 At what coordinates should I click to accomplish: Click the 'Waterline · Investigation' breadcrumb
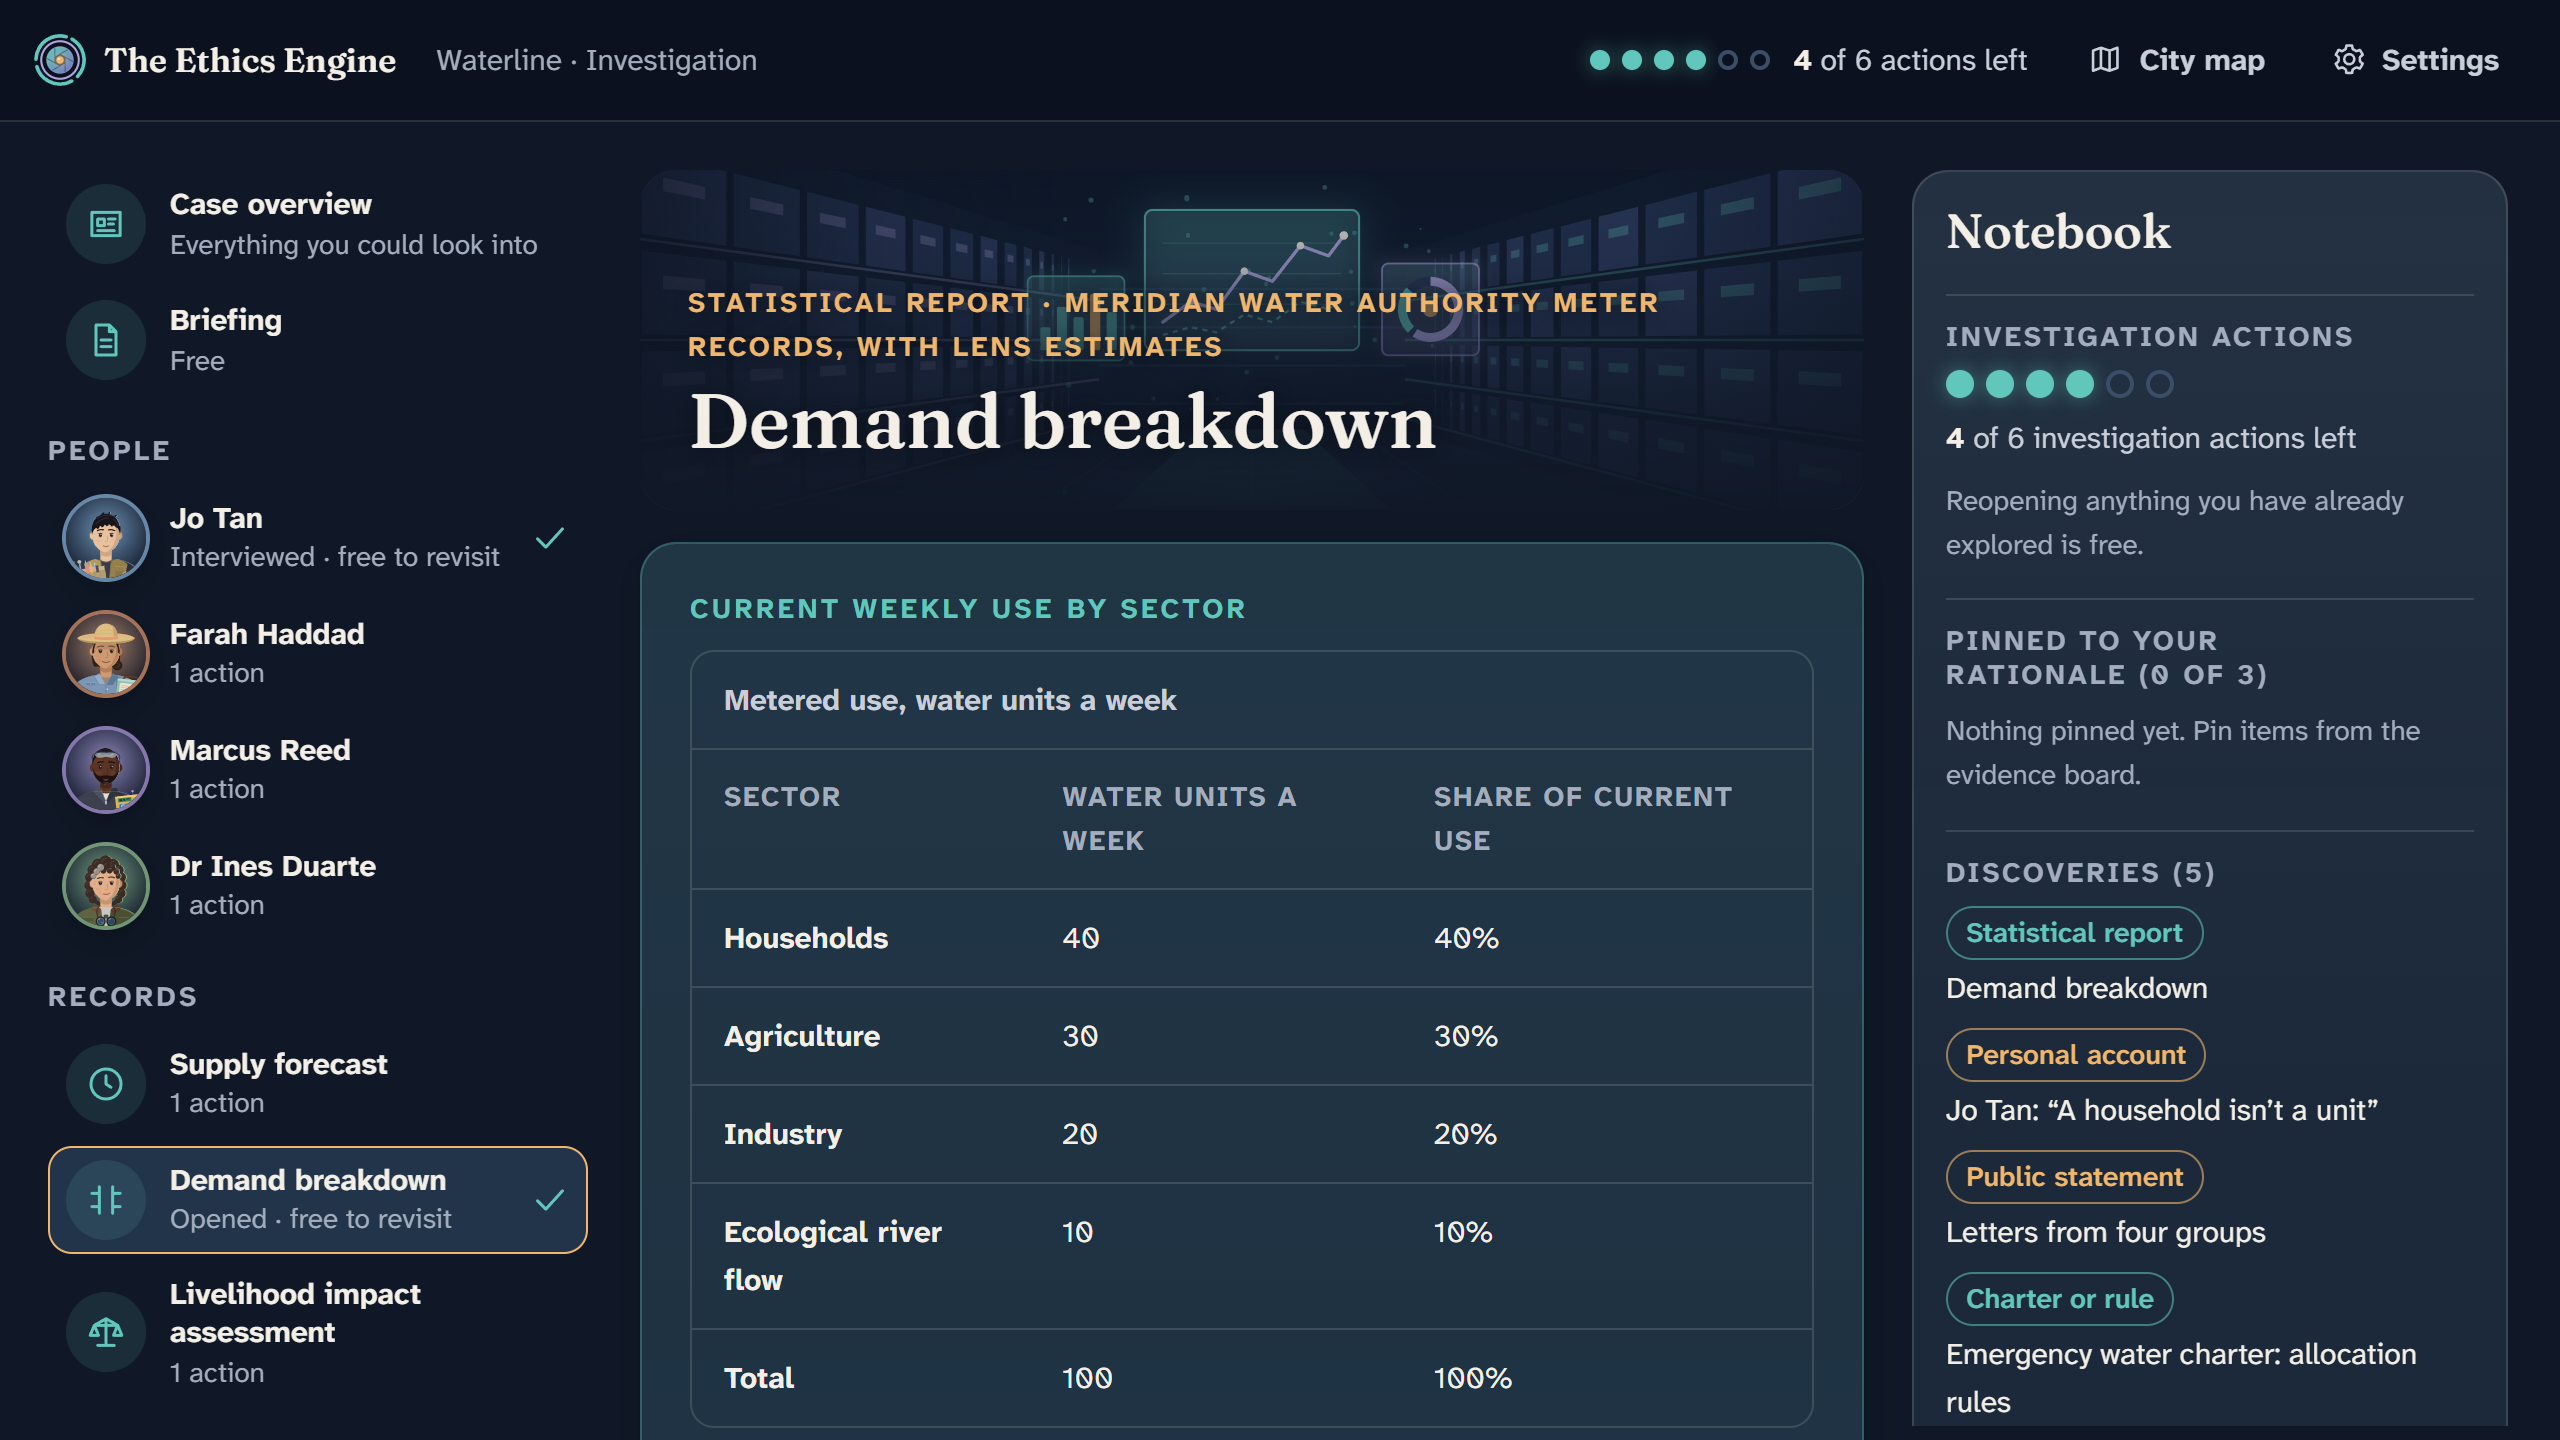click(597, 60)
